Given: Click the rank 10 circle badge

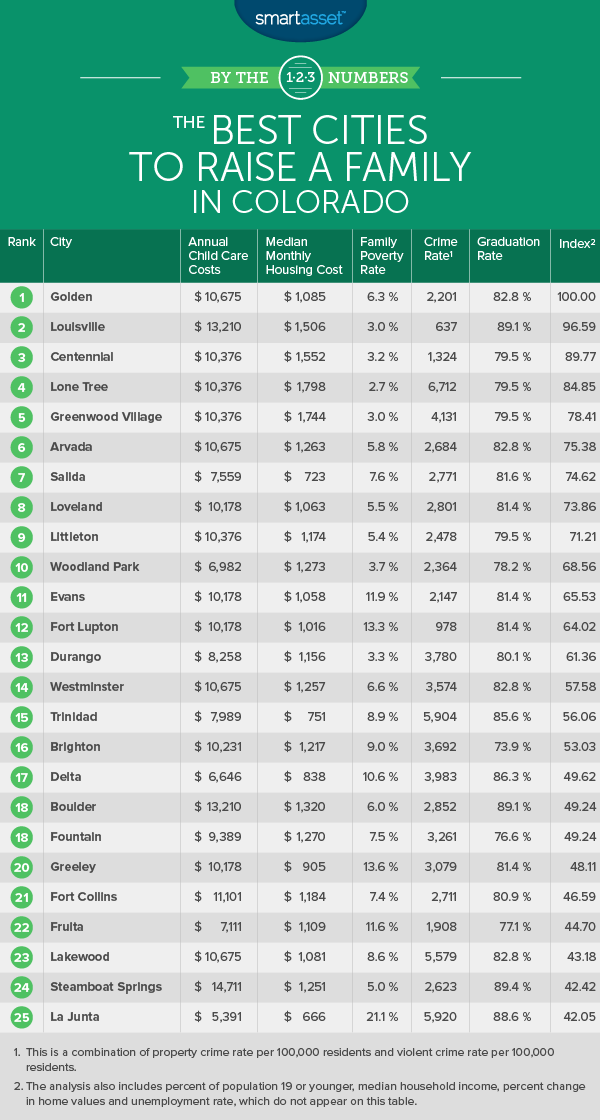Looking at the screenshot, I should [x=21, y=567].
